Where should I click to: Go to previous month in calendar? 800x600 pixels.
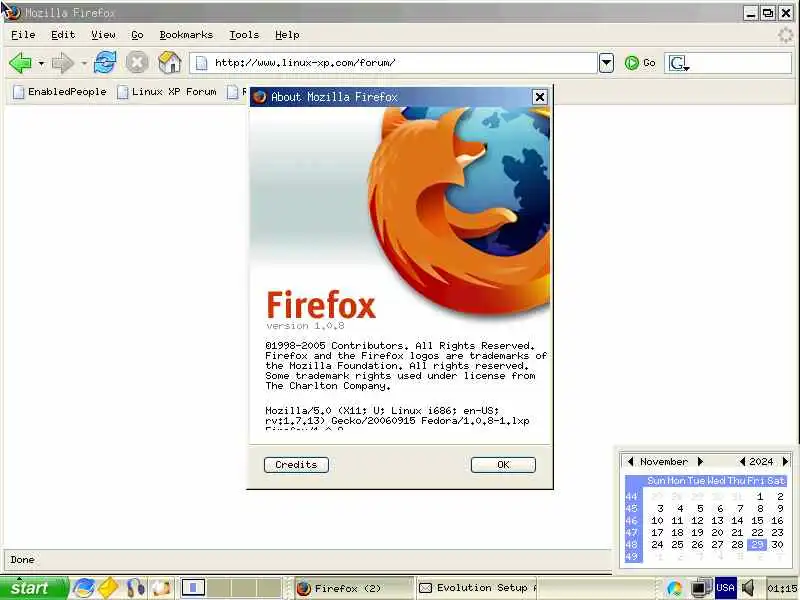(x=630, y=462)
